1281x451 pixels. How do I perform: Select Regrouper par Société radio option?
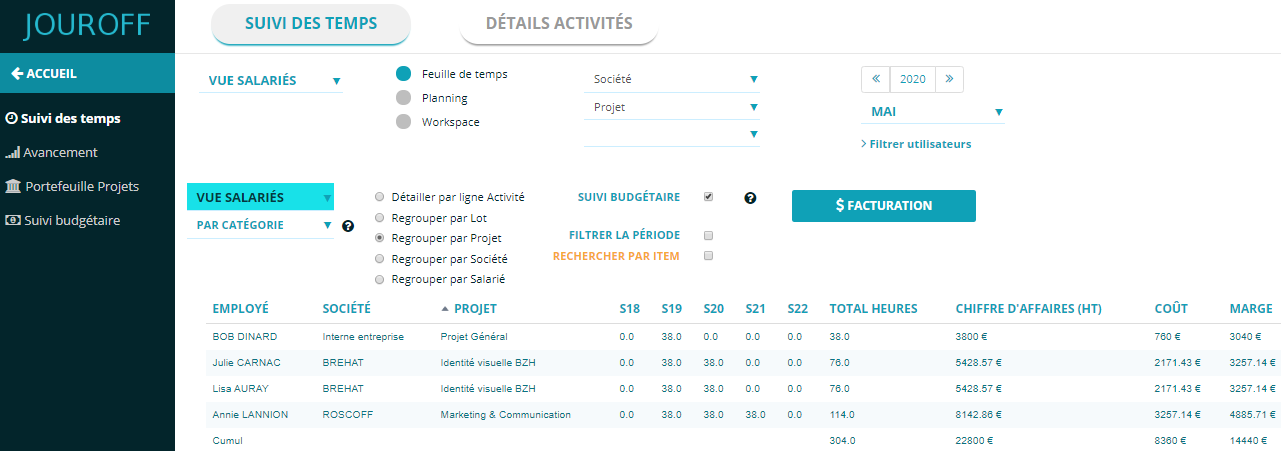(x=379, y=259)
